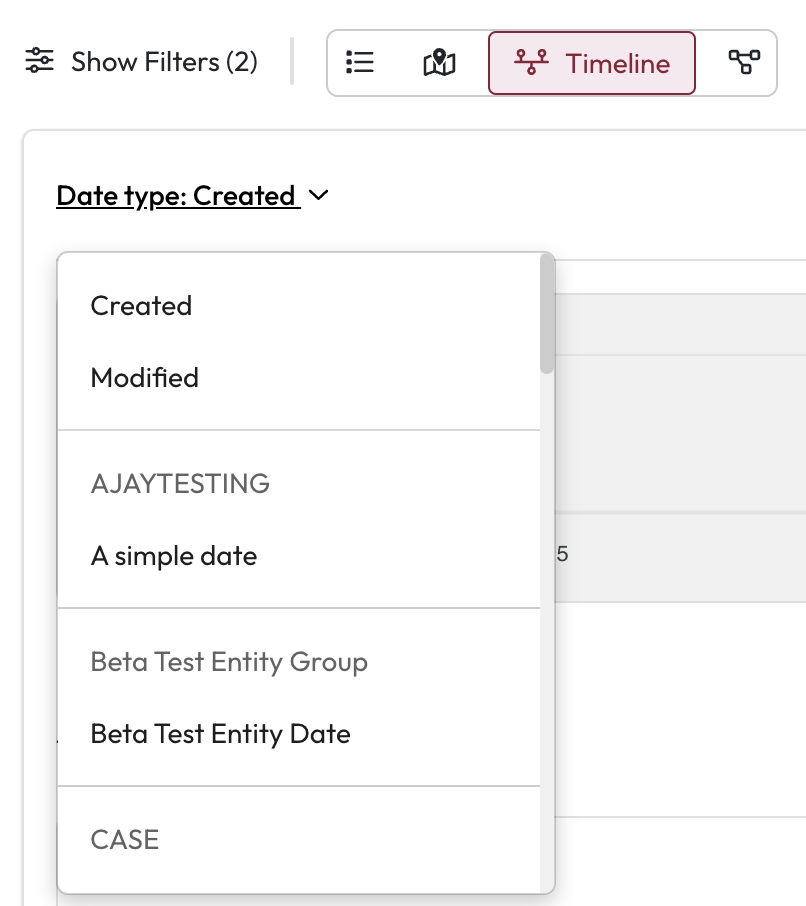Image resolution: width=806 pixels, height=906 pixels.
Task: Switch to the list view icon
Action: (x=359, y=63)
